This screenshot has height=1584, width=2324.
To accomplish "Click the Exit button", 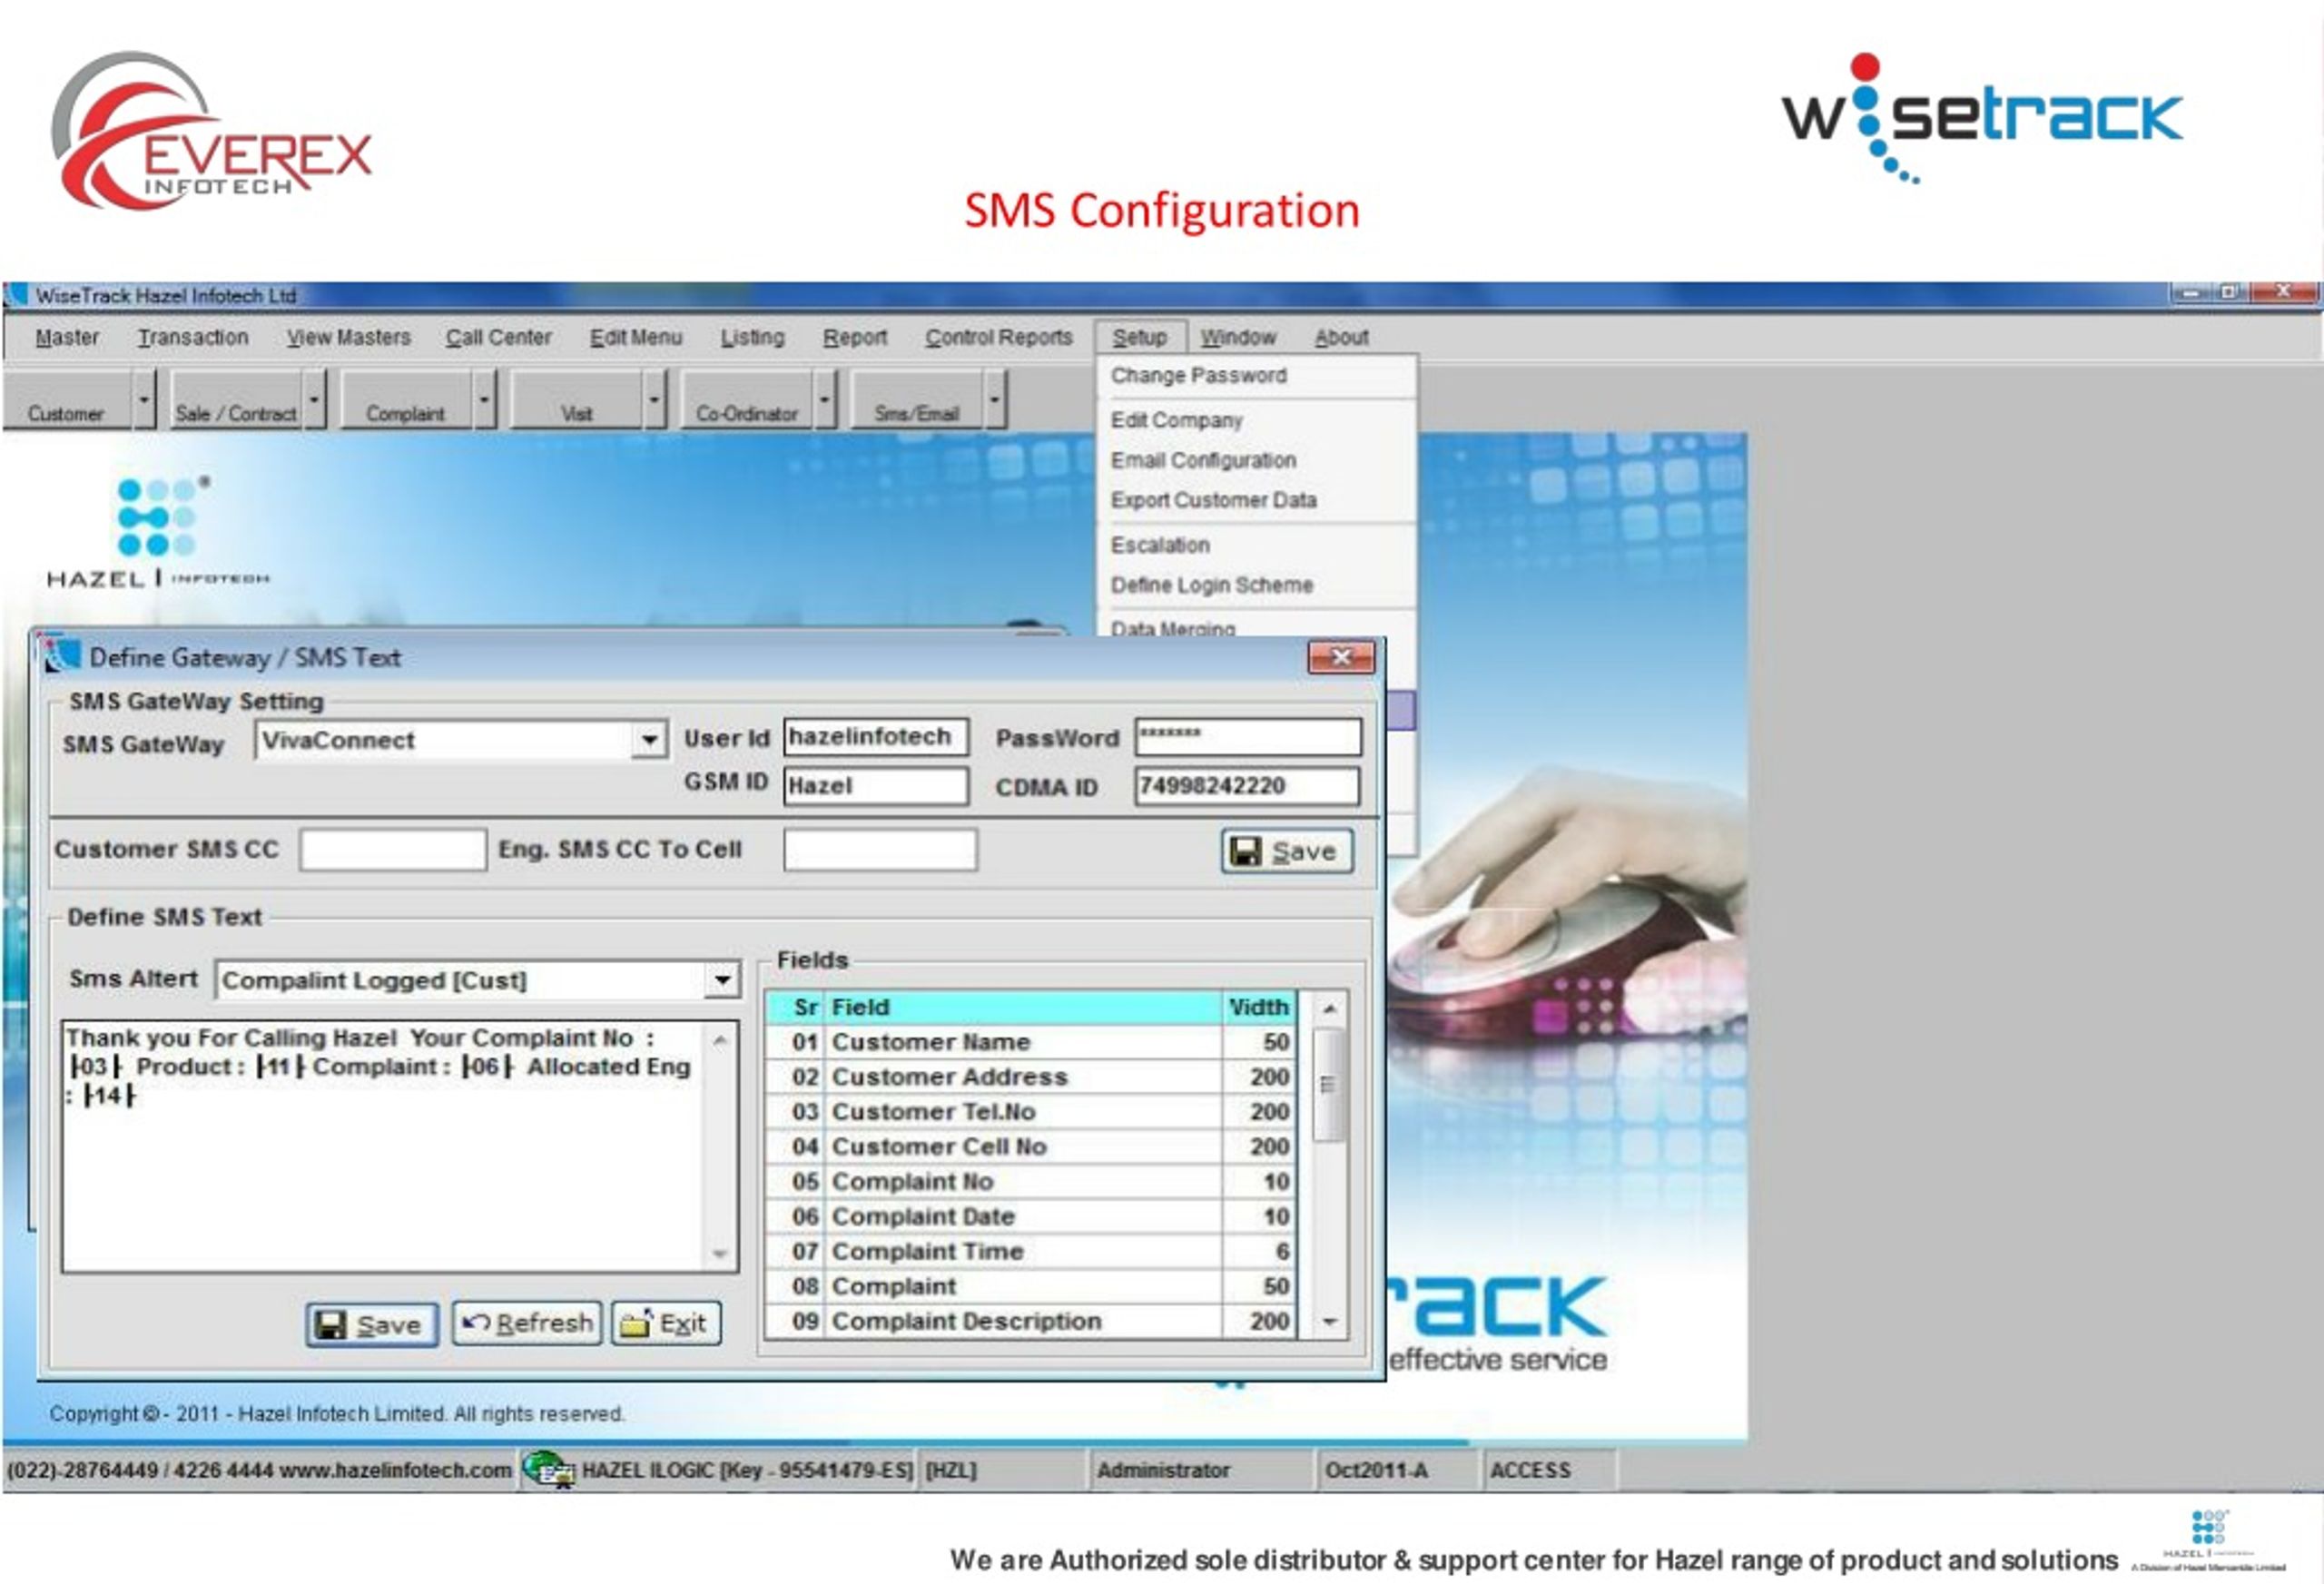I will (x=666, y=1323).
